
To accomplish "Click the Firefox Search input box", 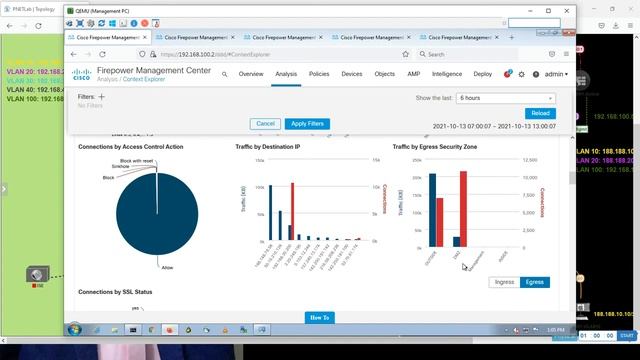I will pos(467,54).
